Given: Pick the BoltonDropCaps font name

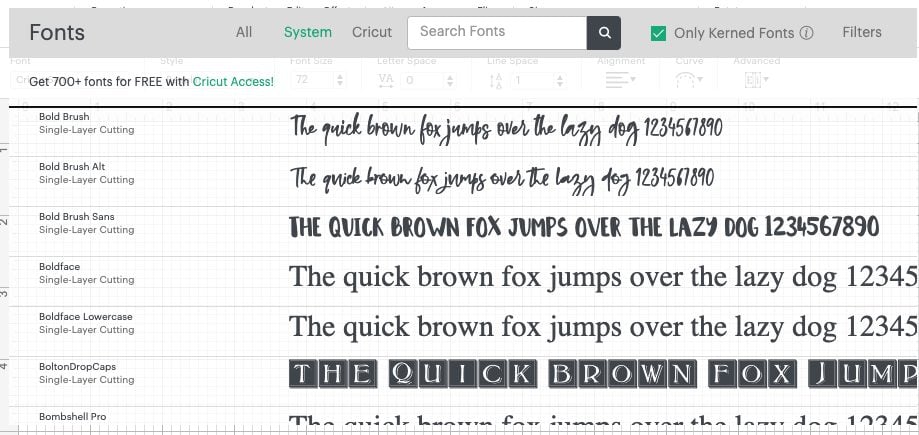Looking at the screenshot, I should tap(77, 366).
